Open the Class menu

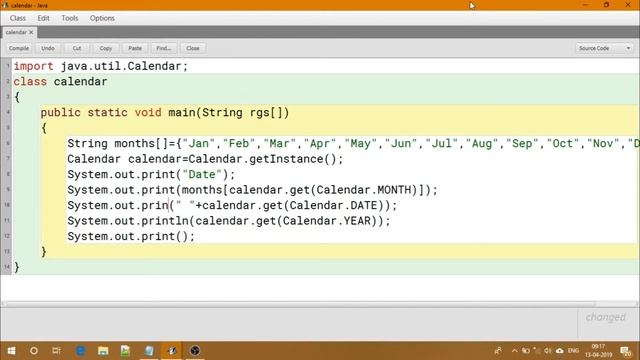coord(18,18)
